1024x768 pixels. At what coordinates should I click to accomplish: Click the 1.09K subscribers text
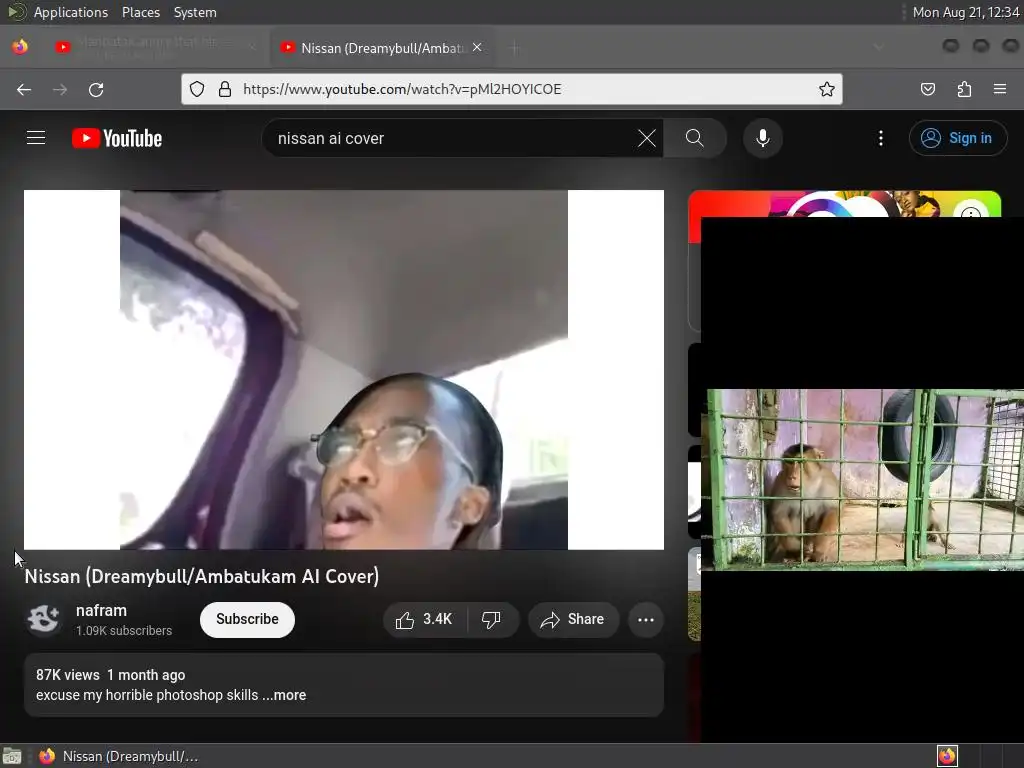click(x=124, y=631)
